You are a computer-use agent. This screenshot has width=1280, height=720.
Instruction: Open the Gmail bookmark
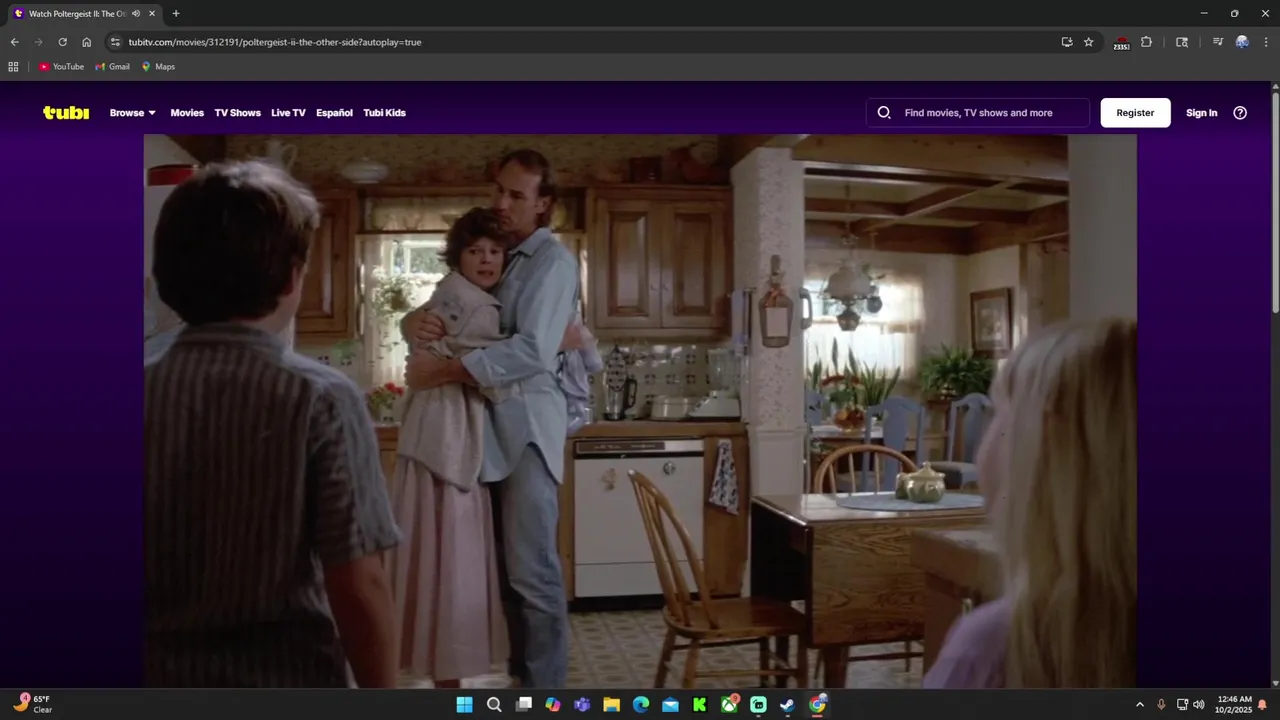pyautogui.click(x=112, y=67)
